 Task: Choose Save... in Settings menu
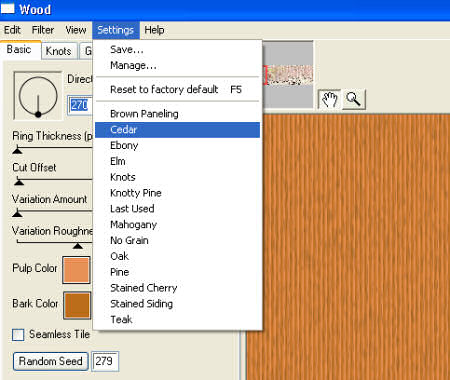(177, 49)
